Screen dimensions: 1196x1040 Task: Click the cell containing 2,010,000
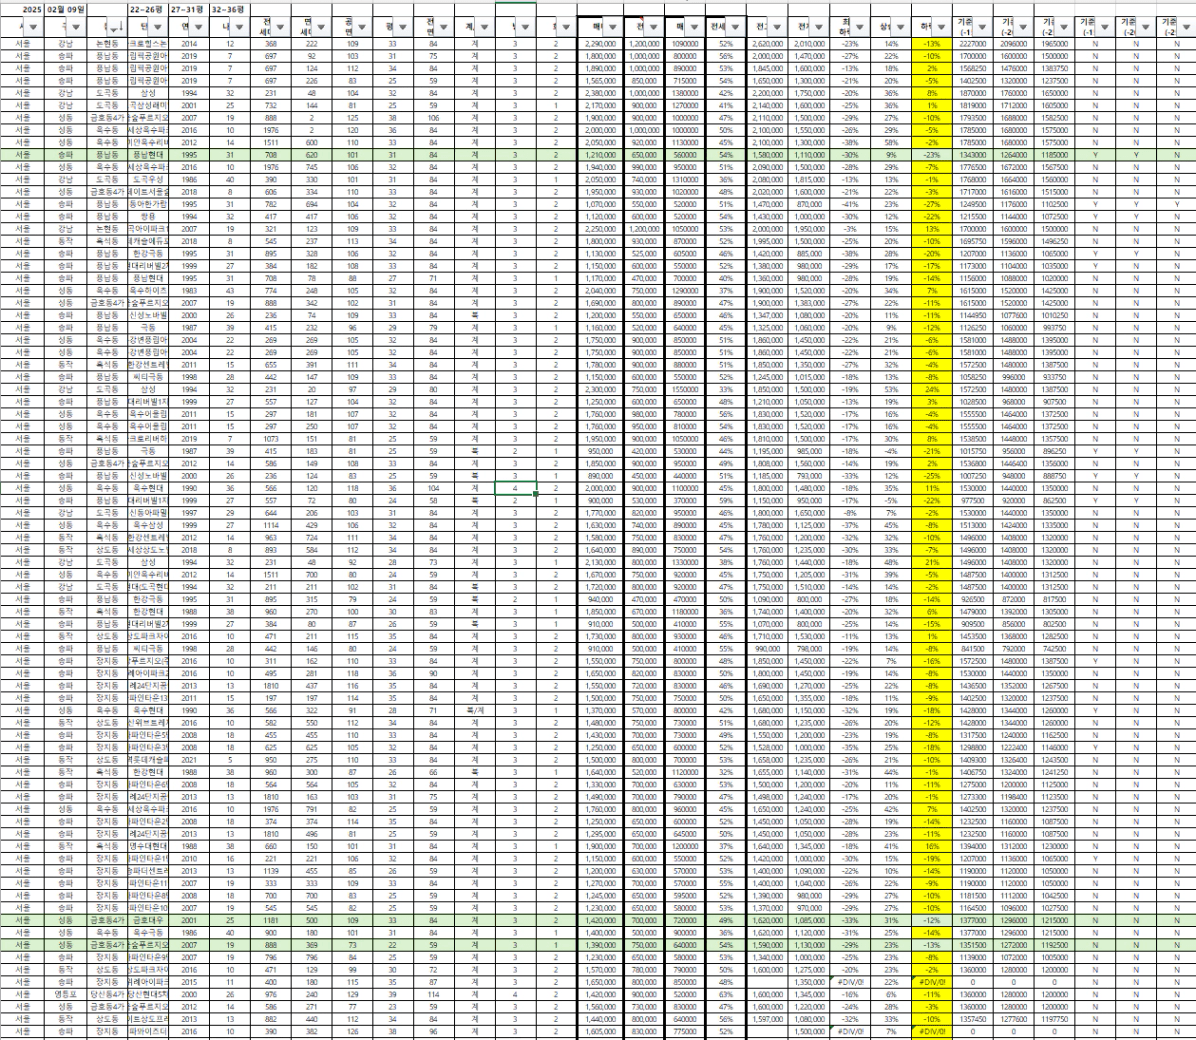point(809,43)
